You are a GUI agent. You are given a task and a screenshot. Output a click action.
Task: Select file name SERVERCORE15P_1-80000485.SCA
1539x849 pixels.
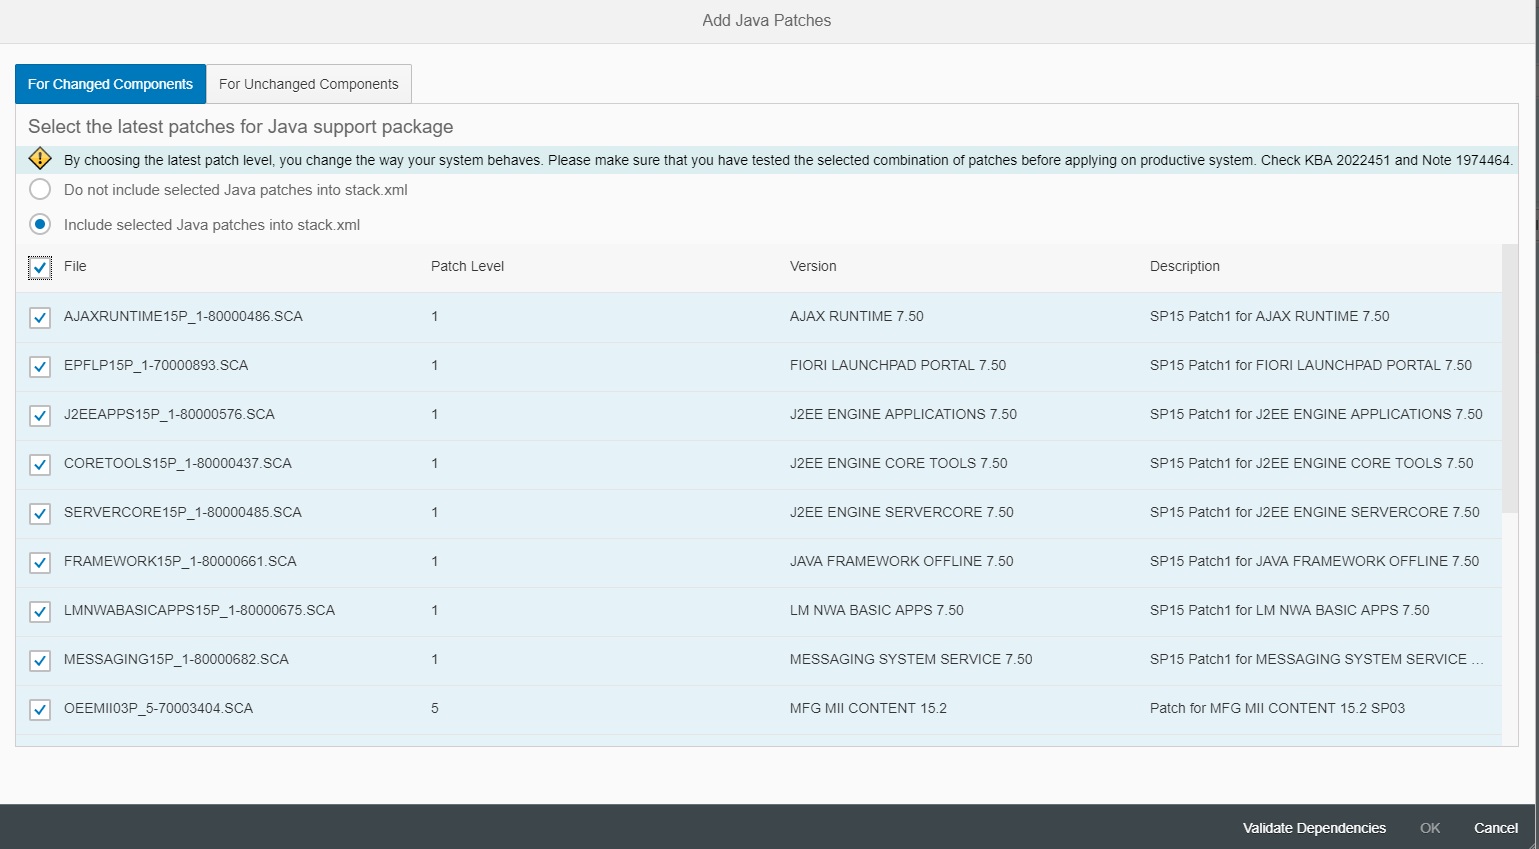(x=183, y=512)
